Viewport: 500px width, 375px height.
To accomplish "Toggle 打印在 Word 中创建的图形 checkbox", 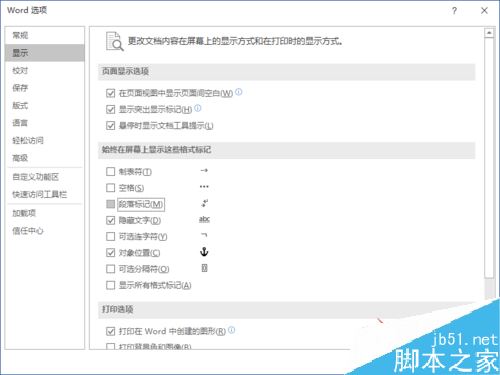I will tap(110, 331).
